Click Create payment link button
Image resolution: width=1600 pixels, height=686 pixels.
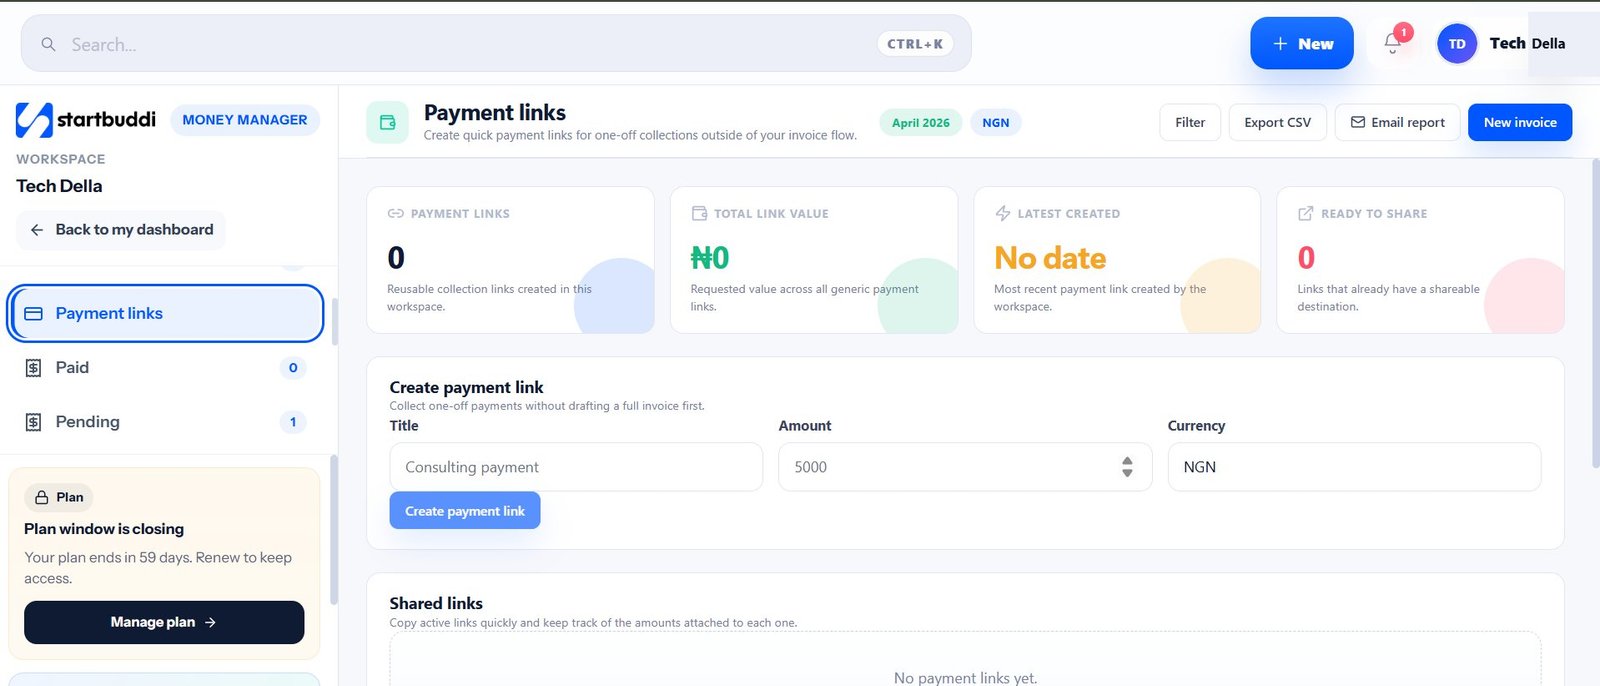465,511
